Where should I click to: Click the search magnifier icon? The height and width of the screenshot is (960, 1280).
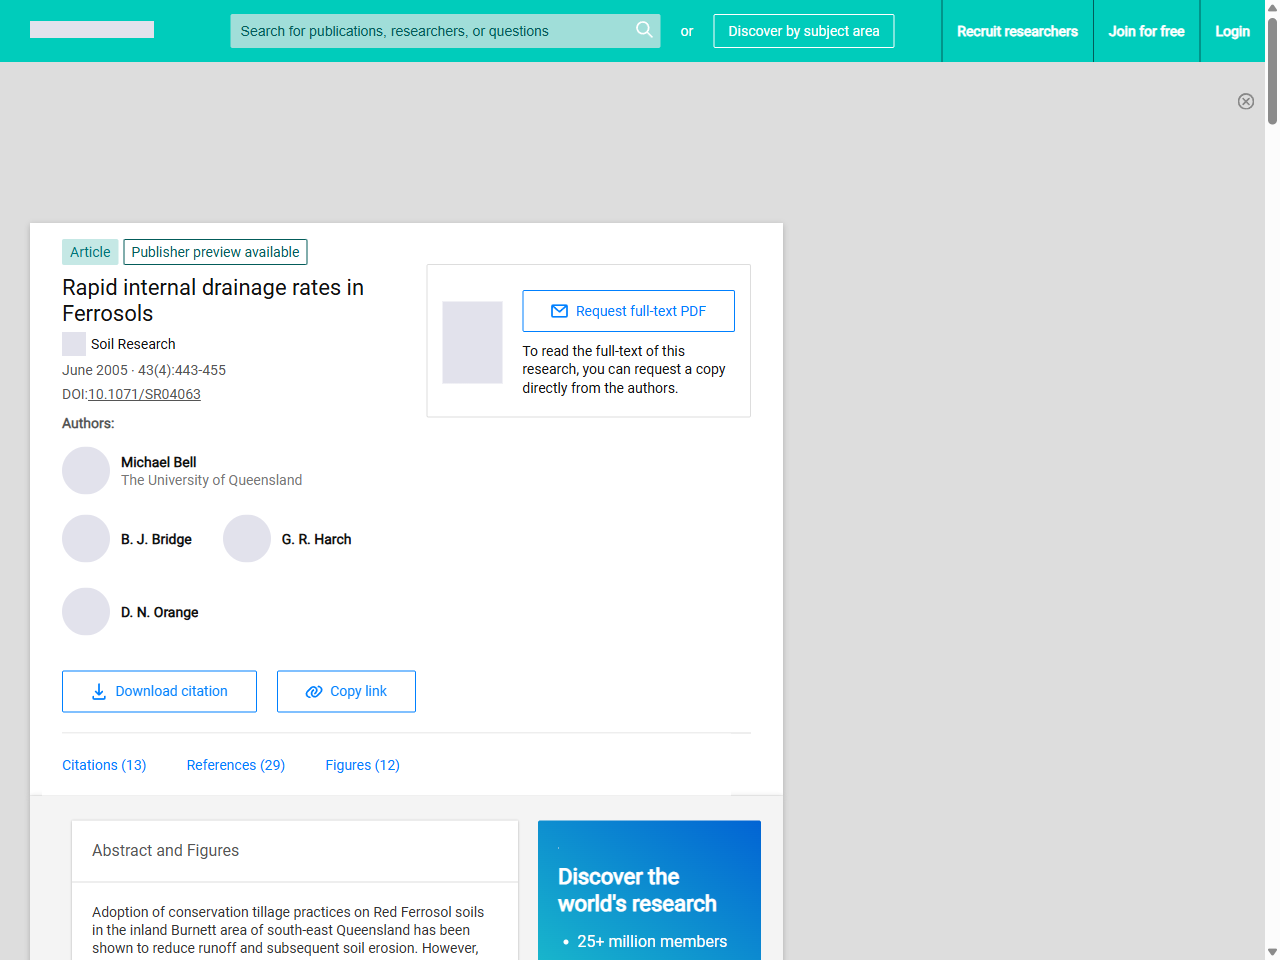coord(644,31)
